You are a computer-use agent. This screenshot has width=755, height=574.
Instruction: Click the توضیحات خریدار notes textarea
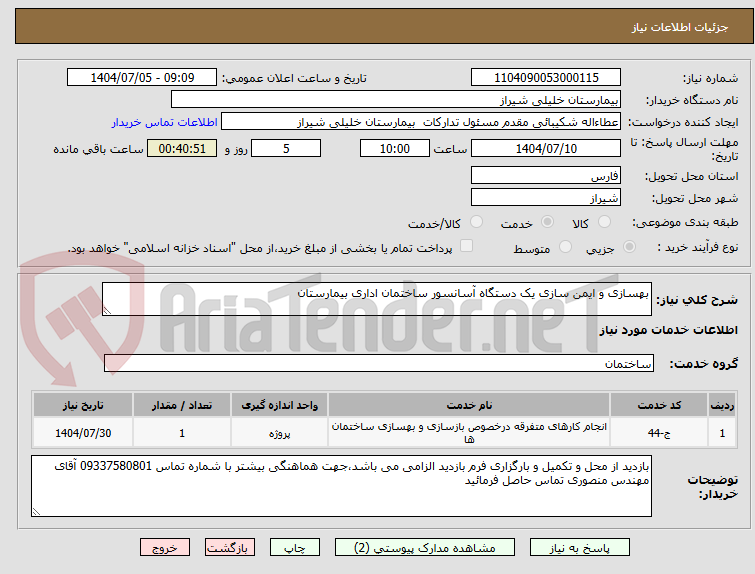[x=341, y=486]
